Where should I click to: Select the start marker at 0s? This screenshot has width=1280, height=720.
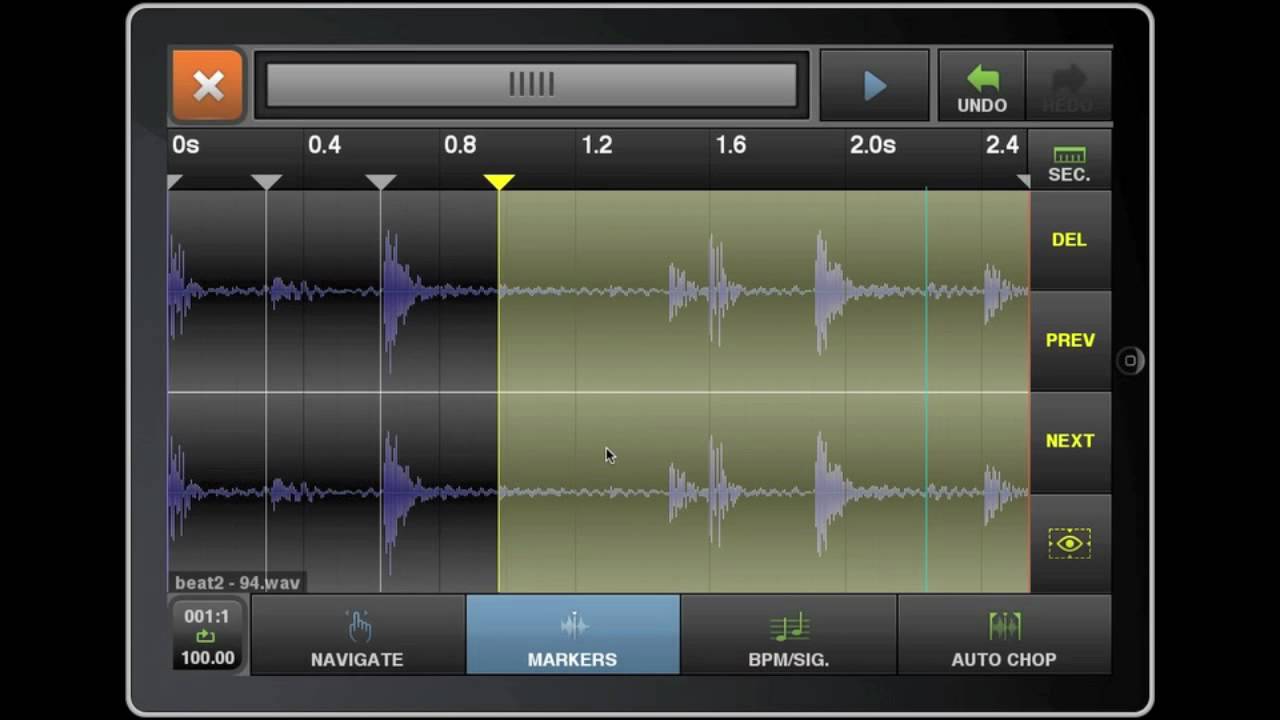pos(175,181)
